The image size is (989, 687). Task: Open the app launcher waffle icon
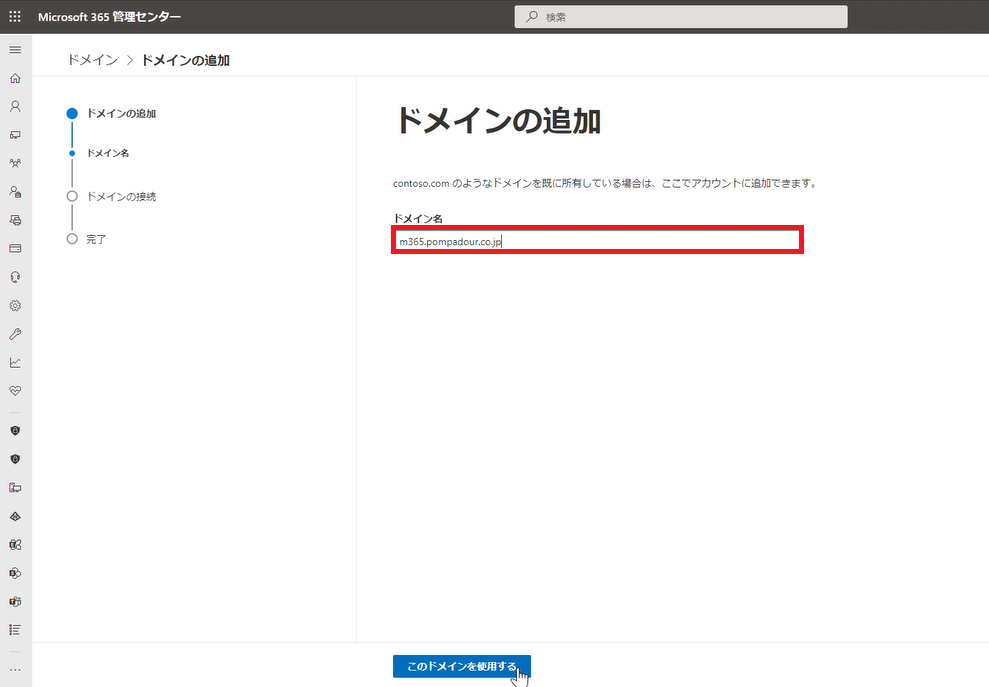[x=15, y=16]
